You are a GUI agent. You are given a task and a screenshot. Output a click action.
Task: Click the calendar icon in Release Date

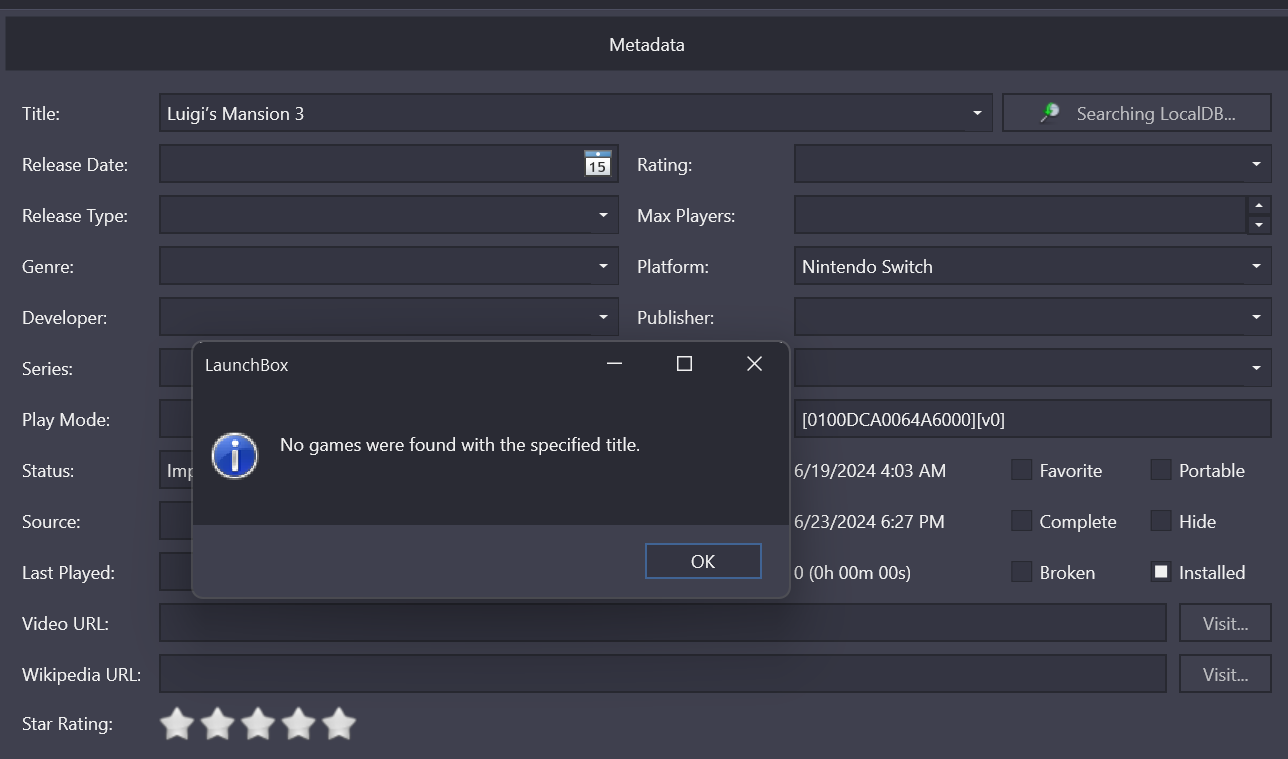[597, 164]
